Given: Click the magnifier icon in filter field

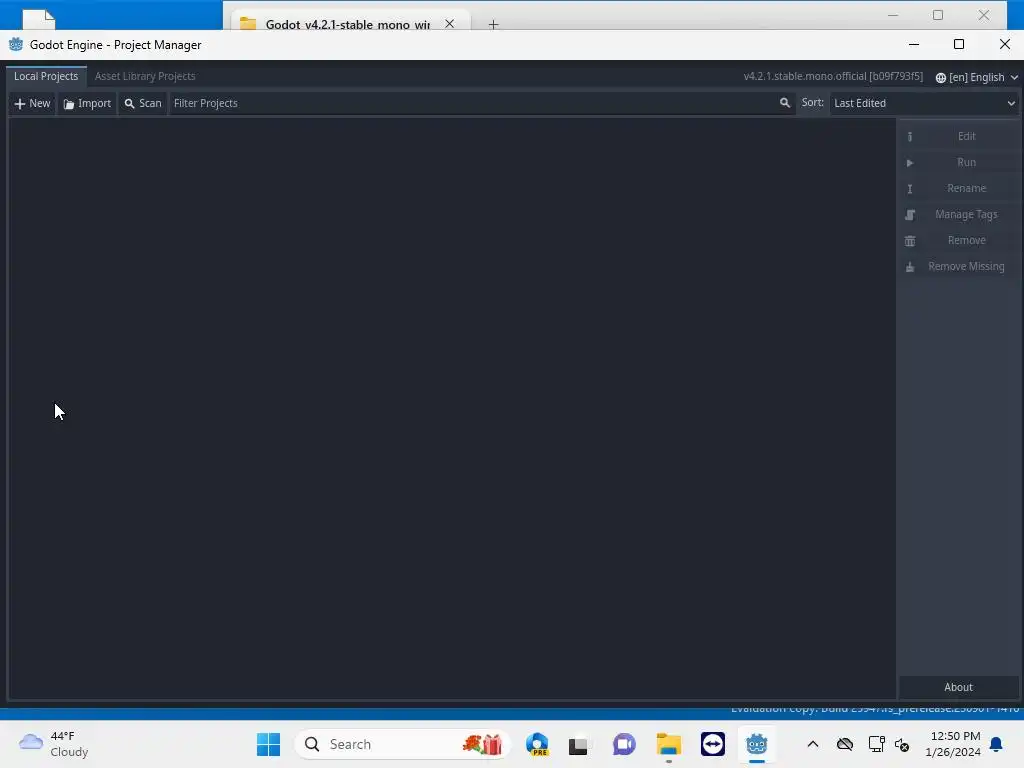Looking at the screenshot, I should [784, 103].
